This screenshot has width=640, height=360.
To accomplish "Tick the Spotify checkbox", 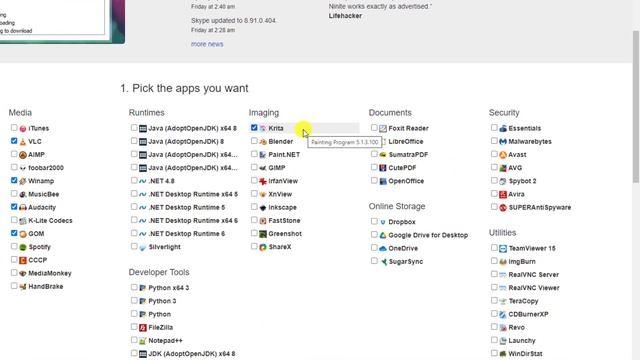I will point(14,246).
